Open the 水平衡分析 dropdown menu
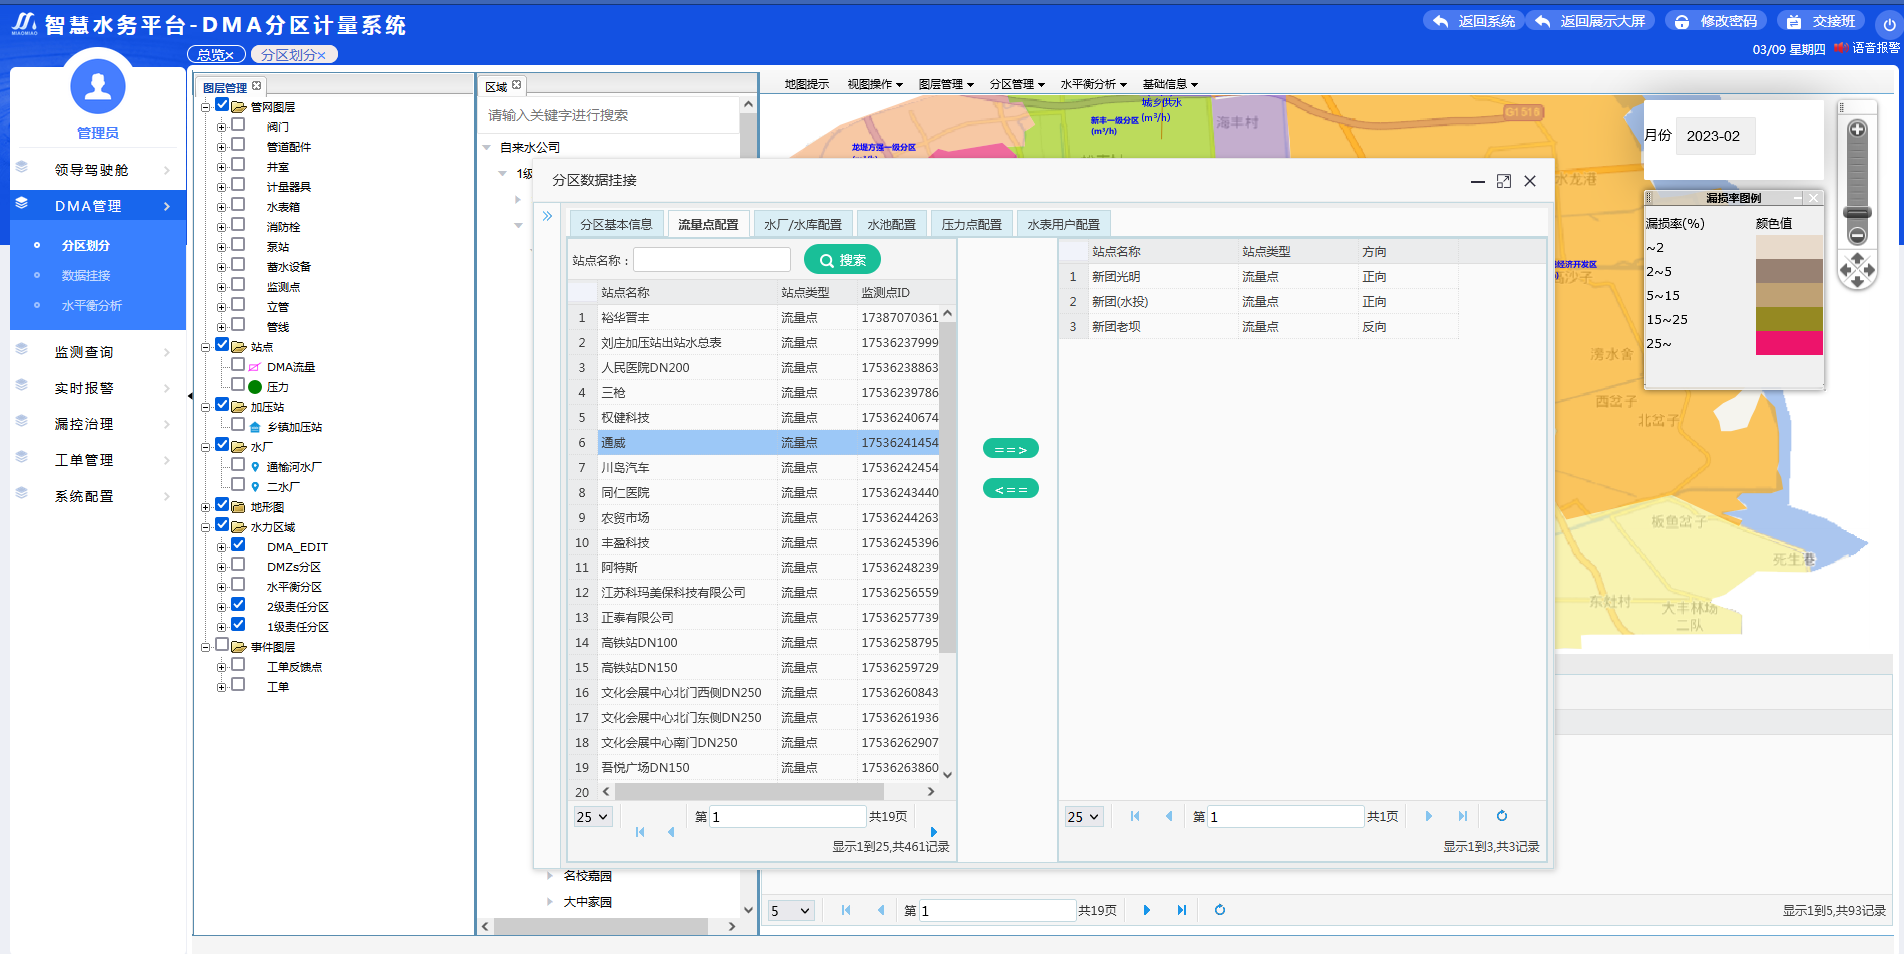Image resolution: width=1904 pixels, height=954 pixels. [1093, 84]
